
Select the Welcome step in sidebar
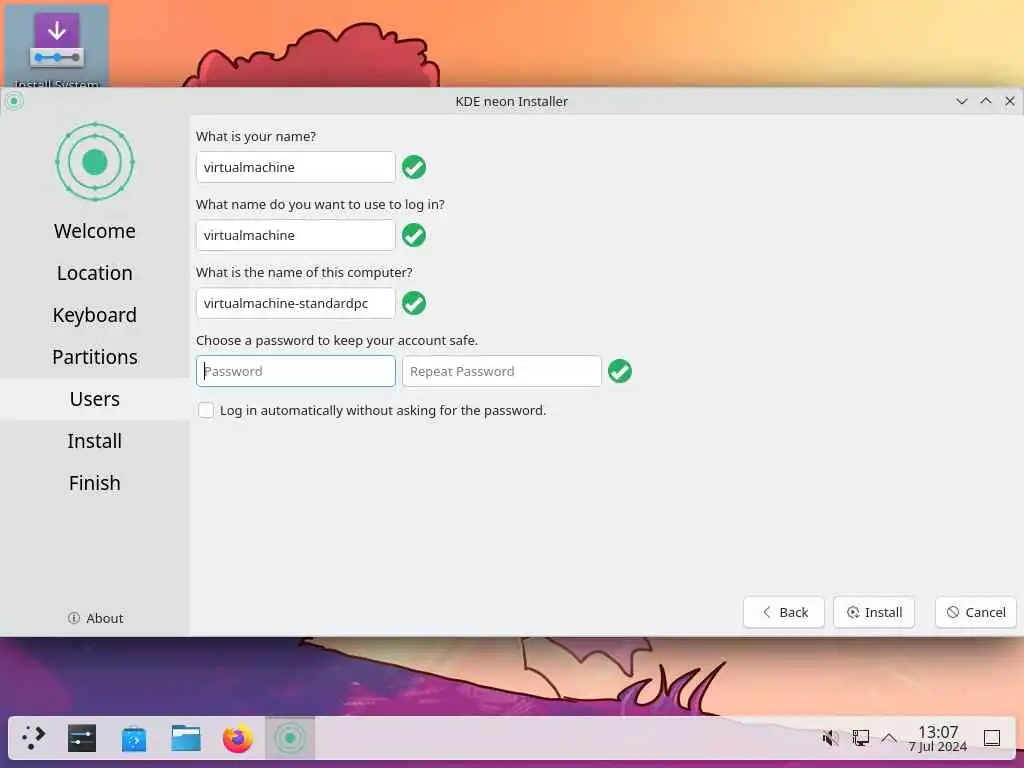[95, 231]
